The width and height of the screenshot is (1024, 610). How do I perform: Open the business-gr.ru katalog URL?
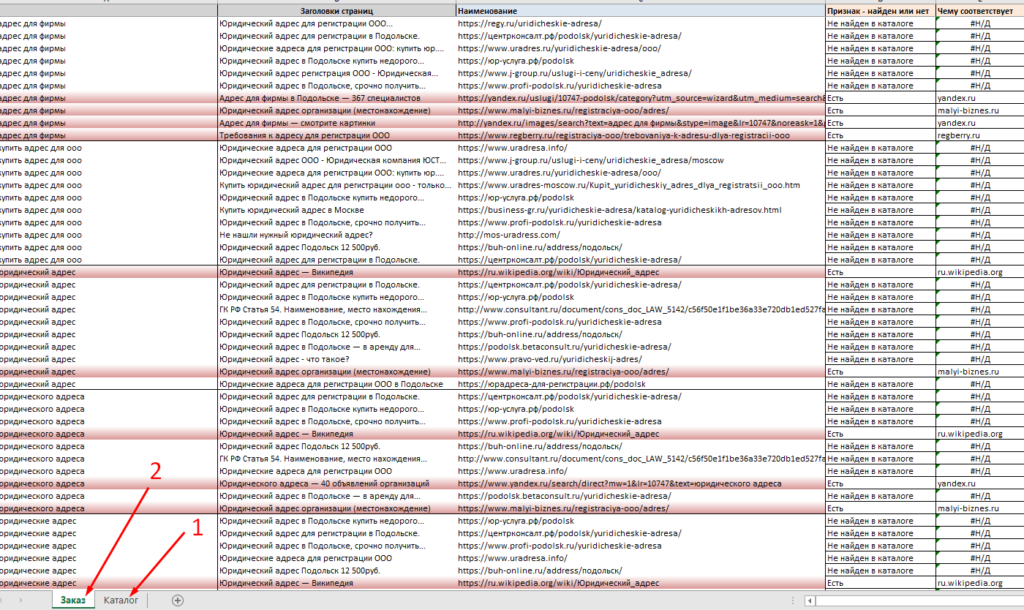pos(619,210)
